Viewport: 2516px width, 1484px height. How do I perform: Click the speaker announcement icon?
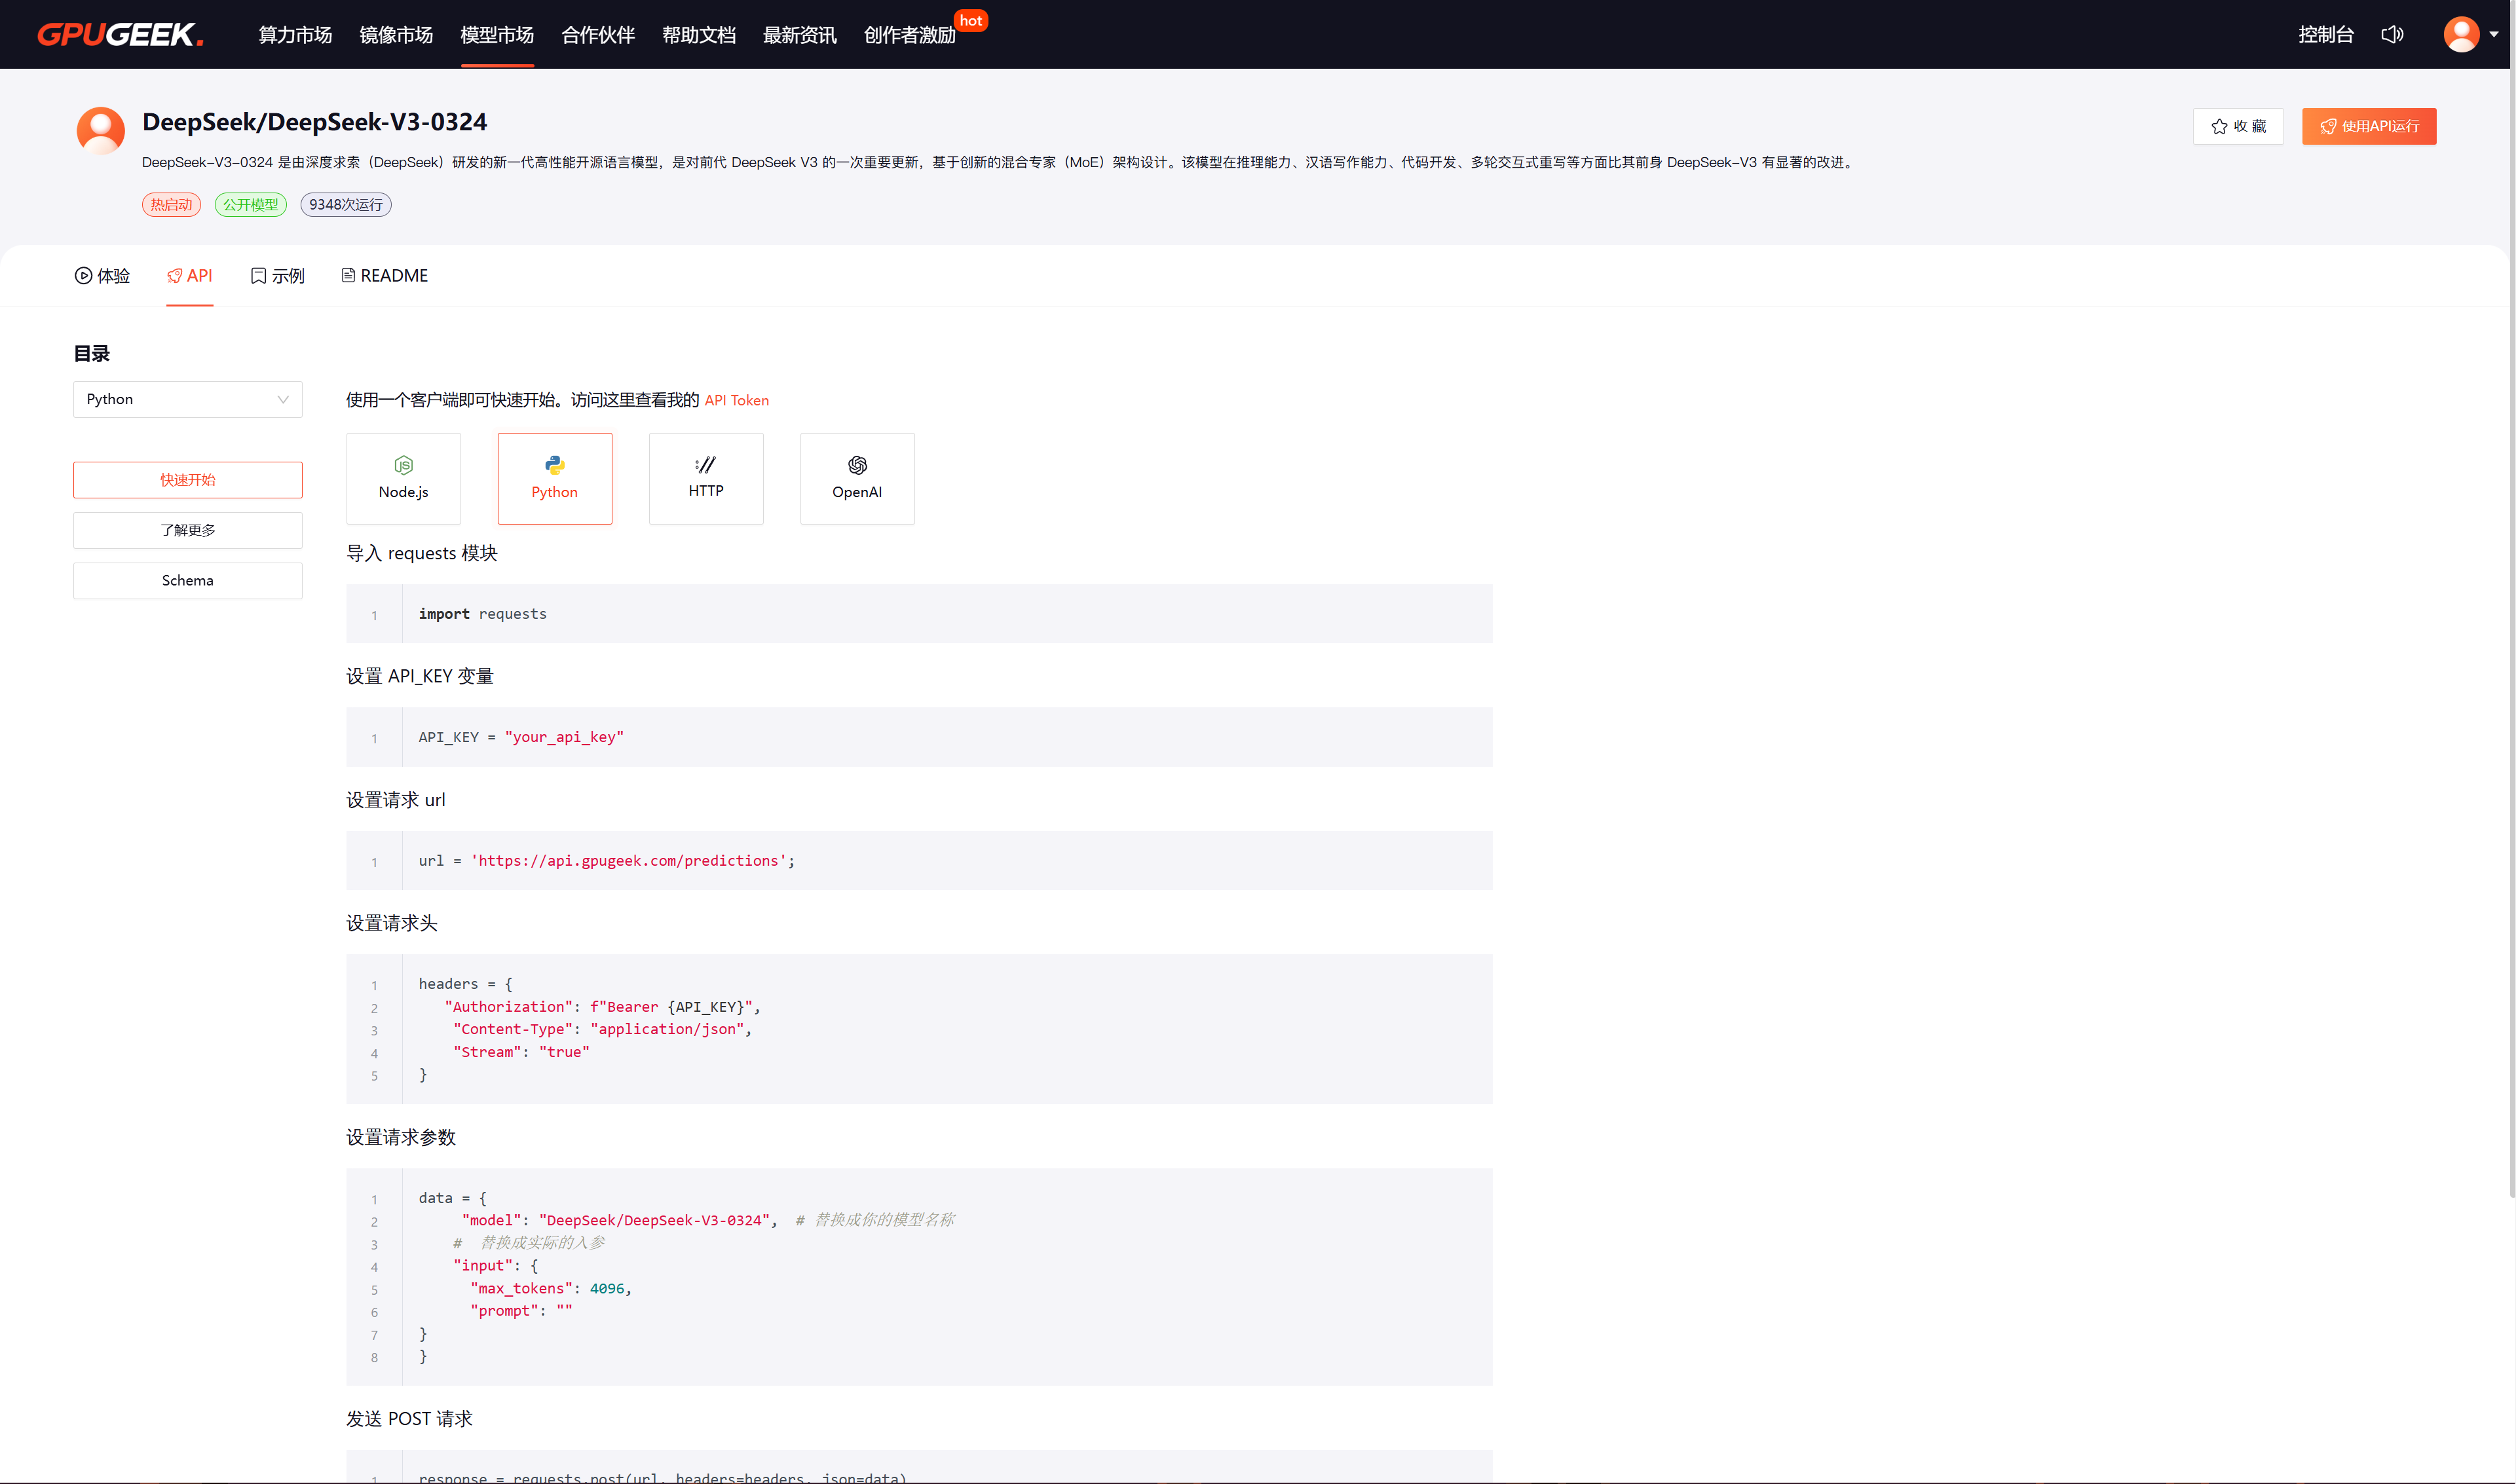click(2392, 35)
